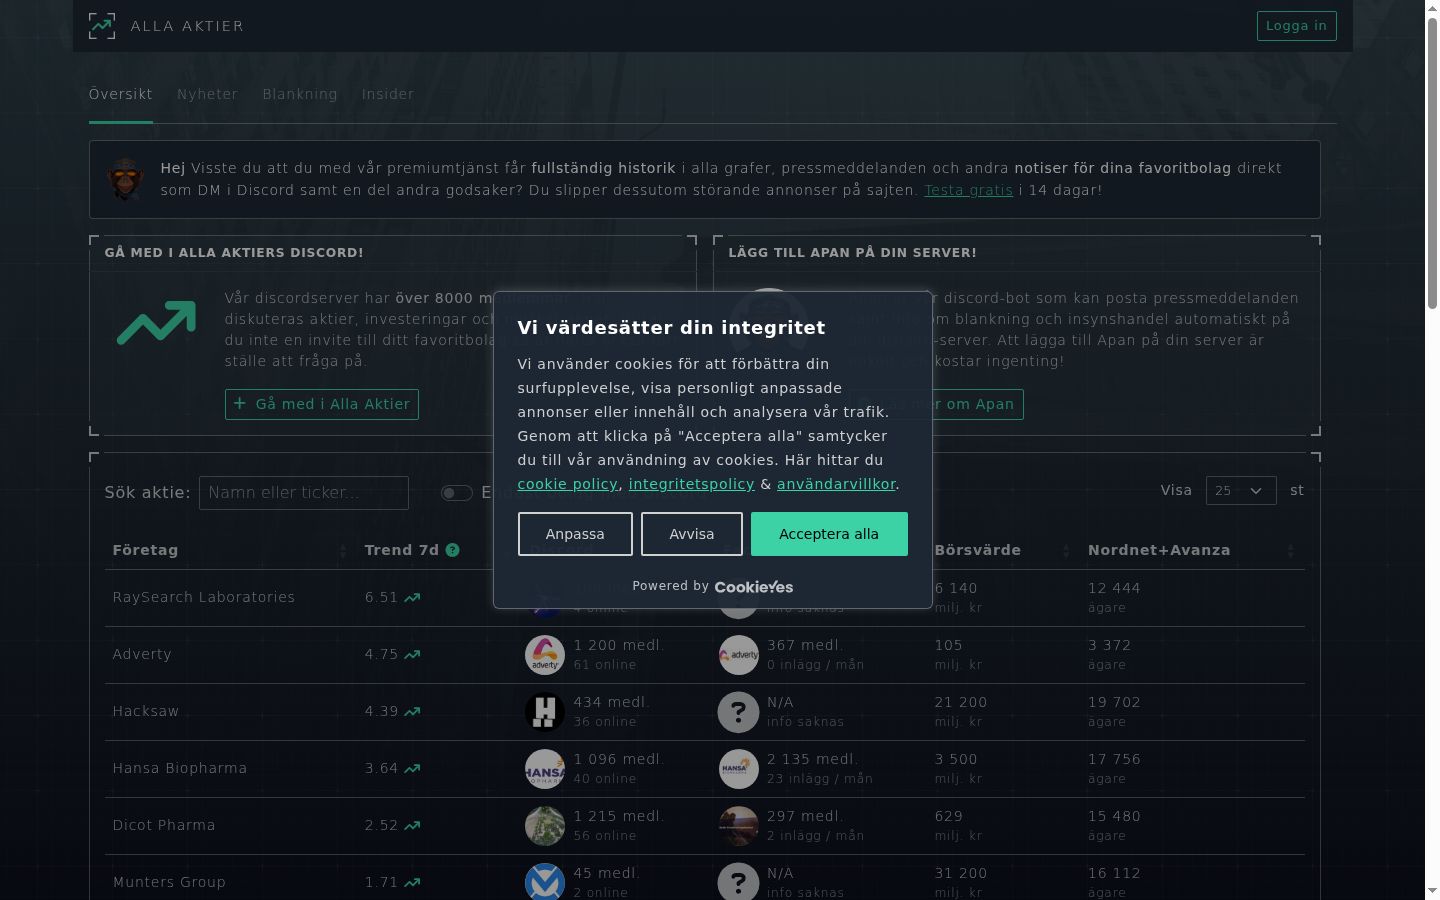Click RaySearch Laboratories company name
The image size is (1440, 900).
204,598
